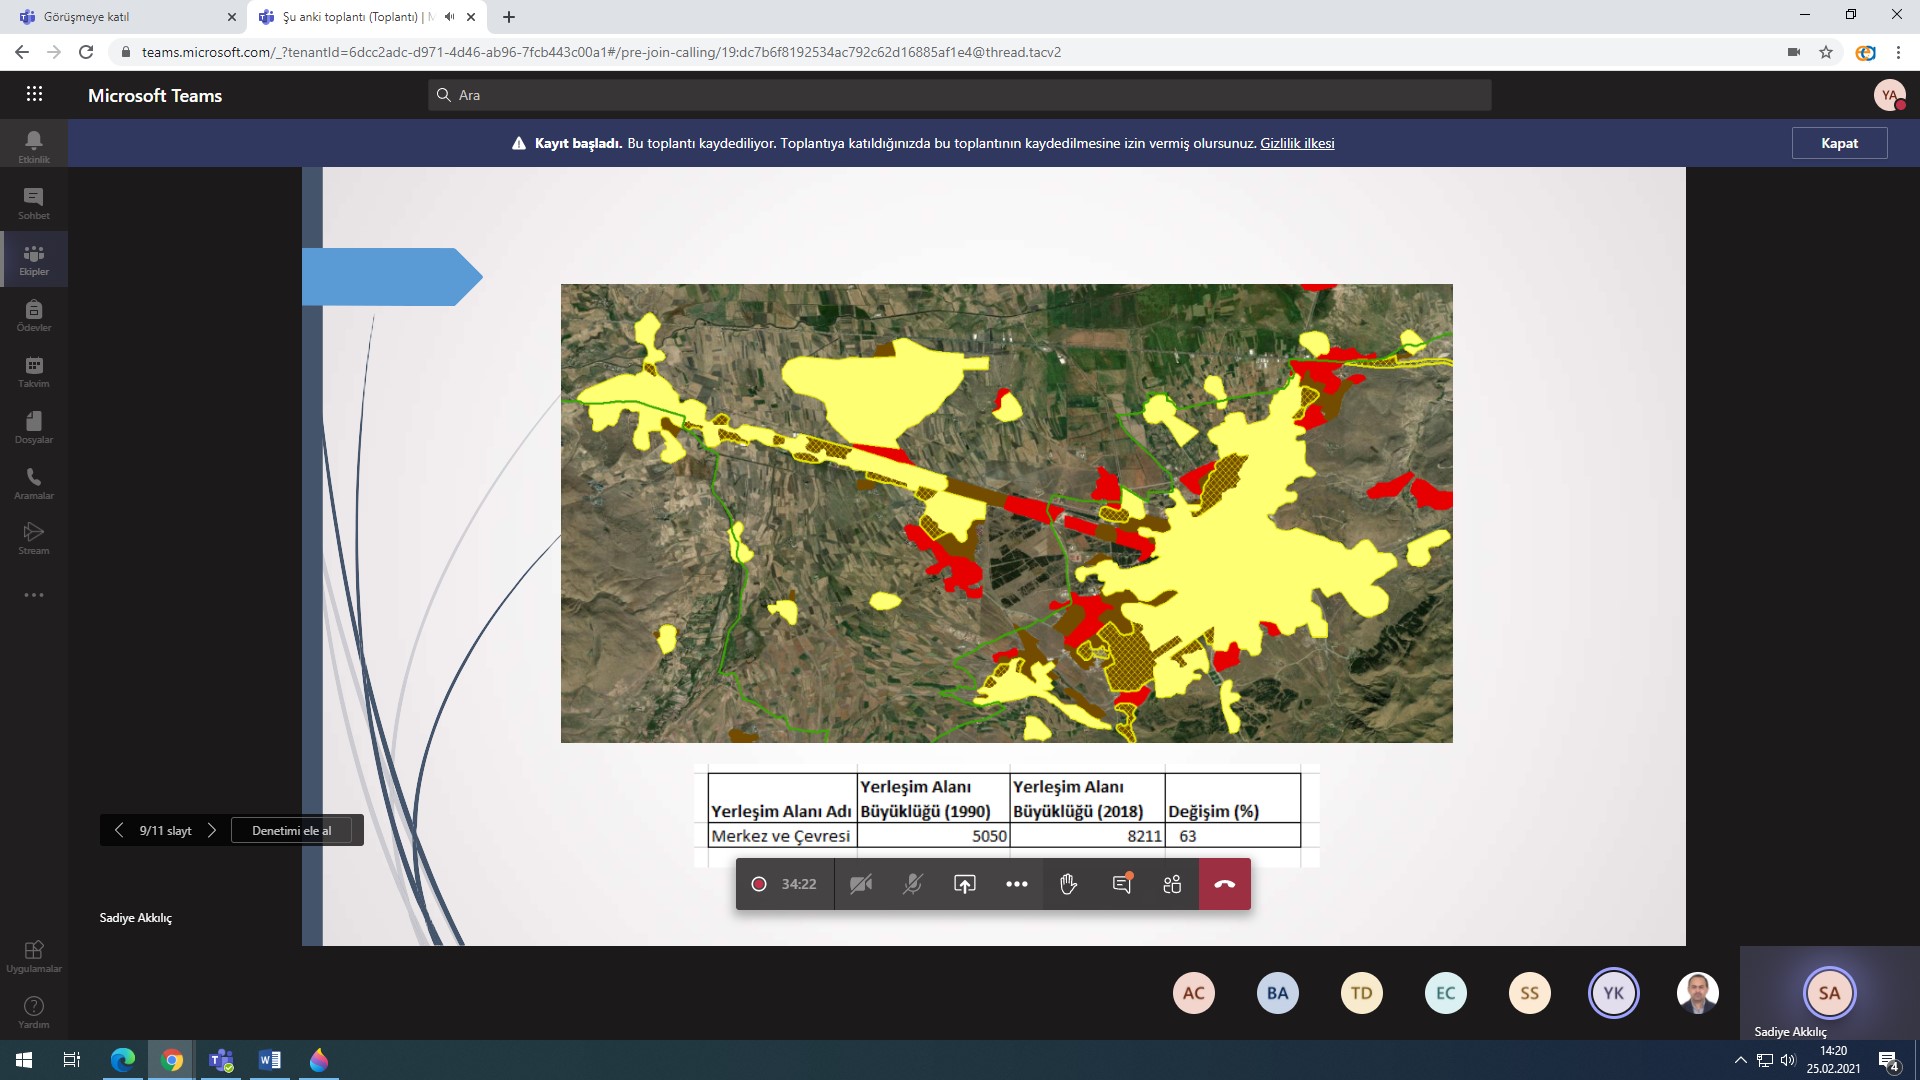1920x1080 pixels.
Task: Toggle the meeting conversation panel
Action: point(1121,884)
